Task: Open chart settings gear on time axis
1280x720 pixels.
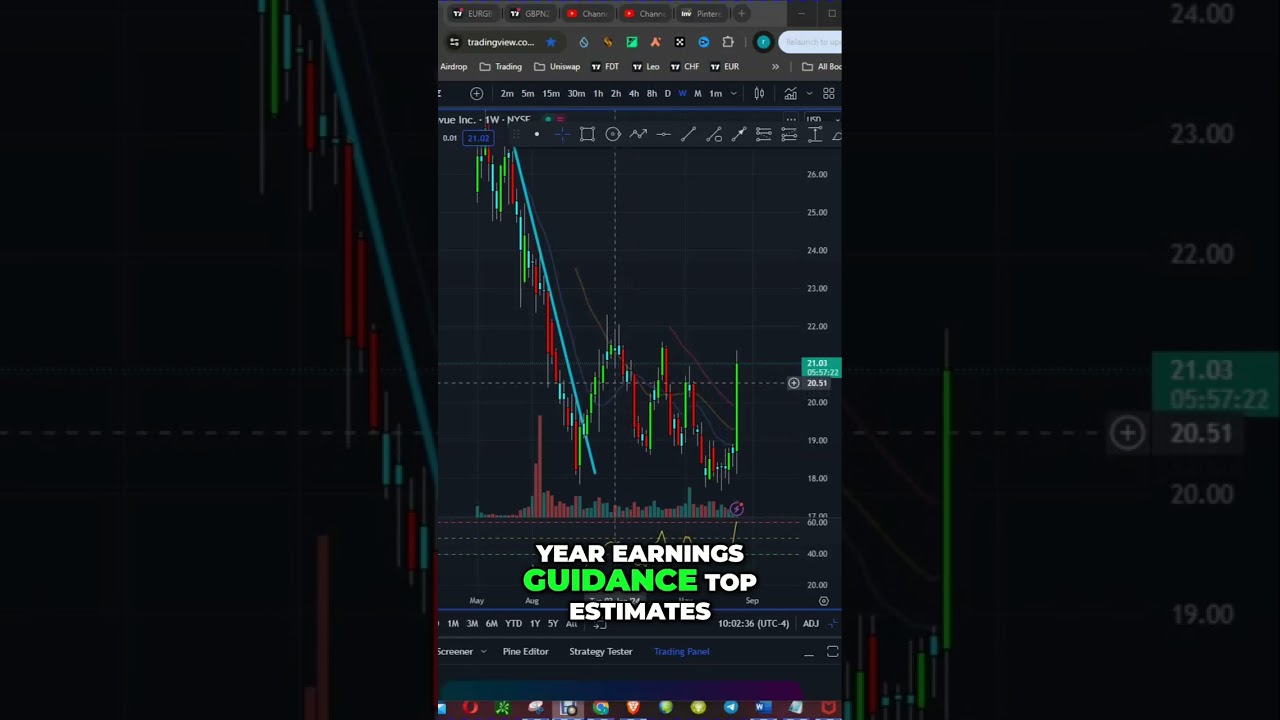Action: click(x=824, y=601)
